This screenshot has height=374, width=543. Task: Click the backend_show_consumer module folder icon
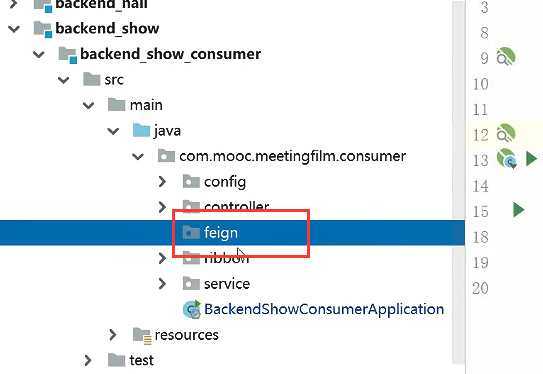pyautogui.click(x=67, y=55)
